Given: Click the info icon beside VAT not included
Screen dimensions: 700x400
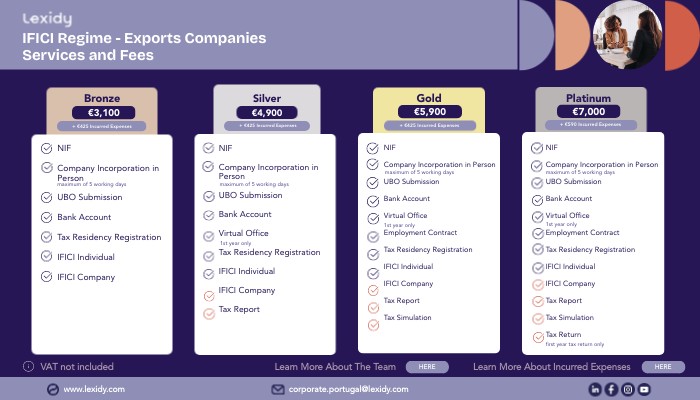Looking at the screenshot, I should coord(28,367).
